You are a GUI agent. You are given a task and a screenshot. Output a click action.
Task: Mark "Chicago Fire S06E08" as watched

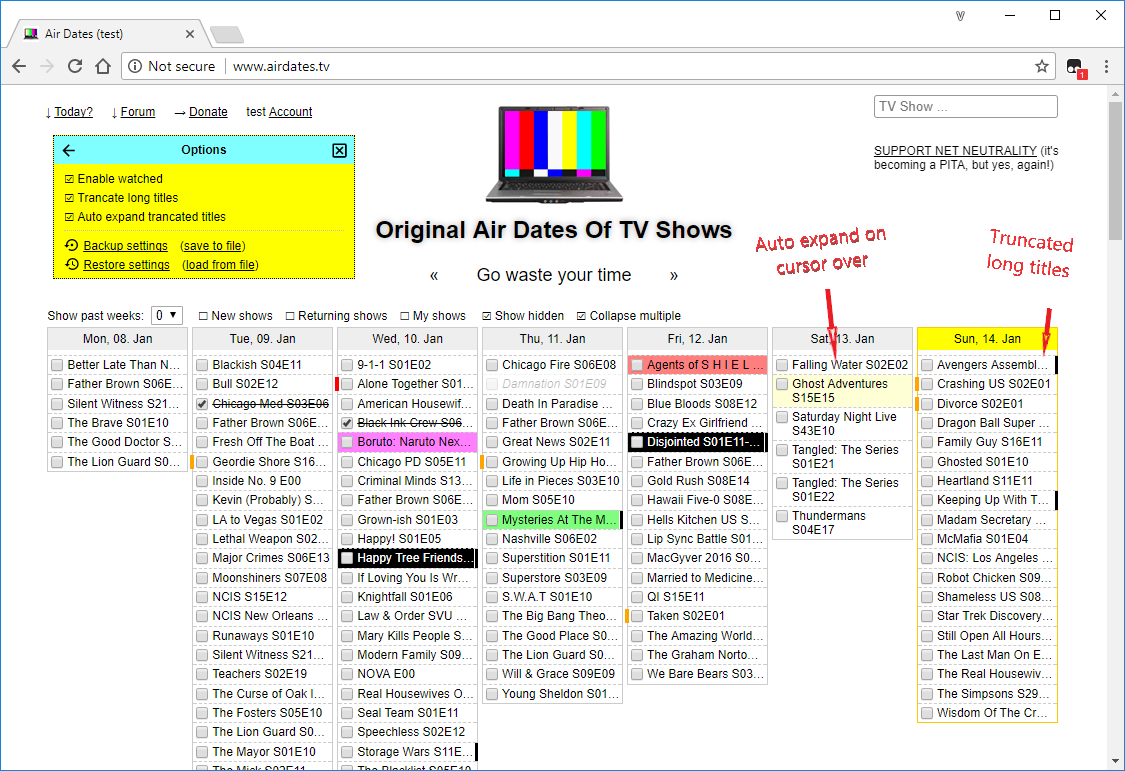click(491, 364)
